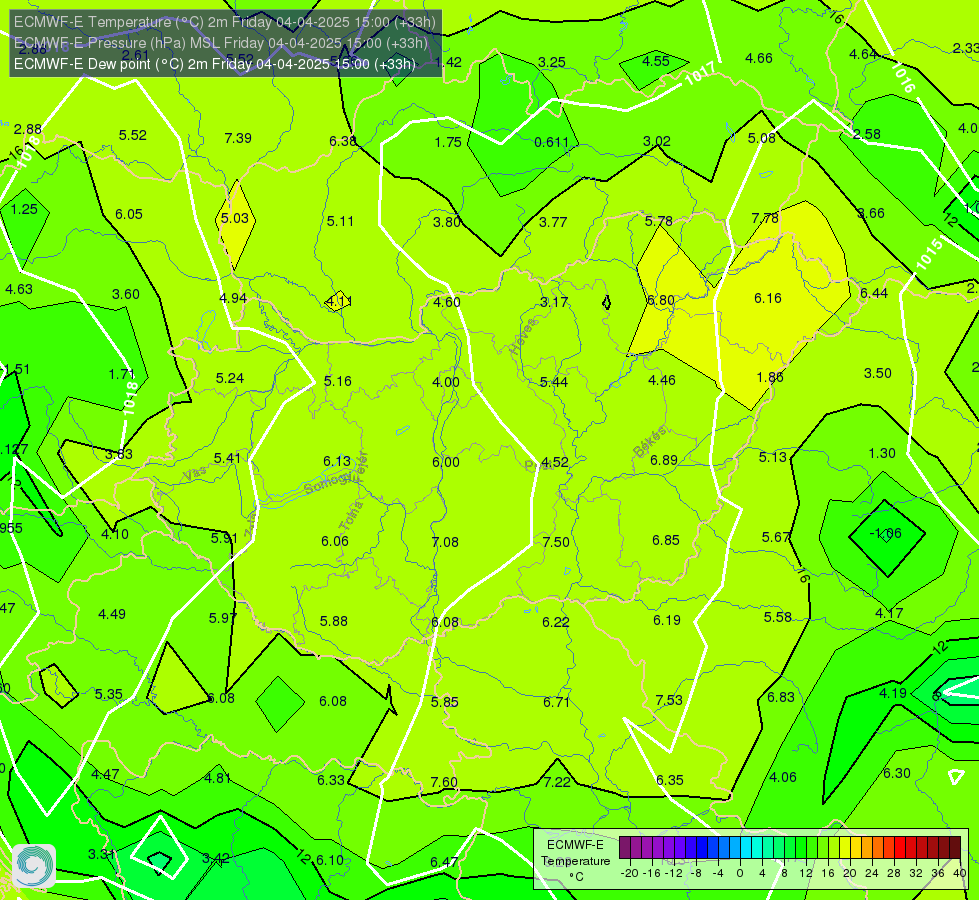Select the ECMWF-E Dew point 2m layer label

[x=214, y=64]
